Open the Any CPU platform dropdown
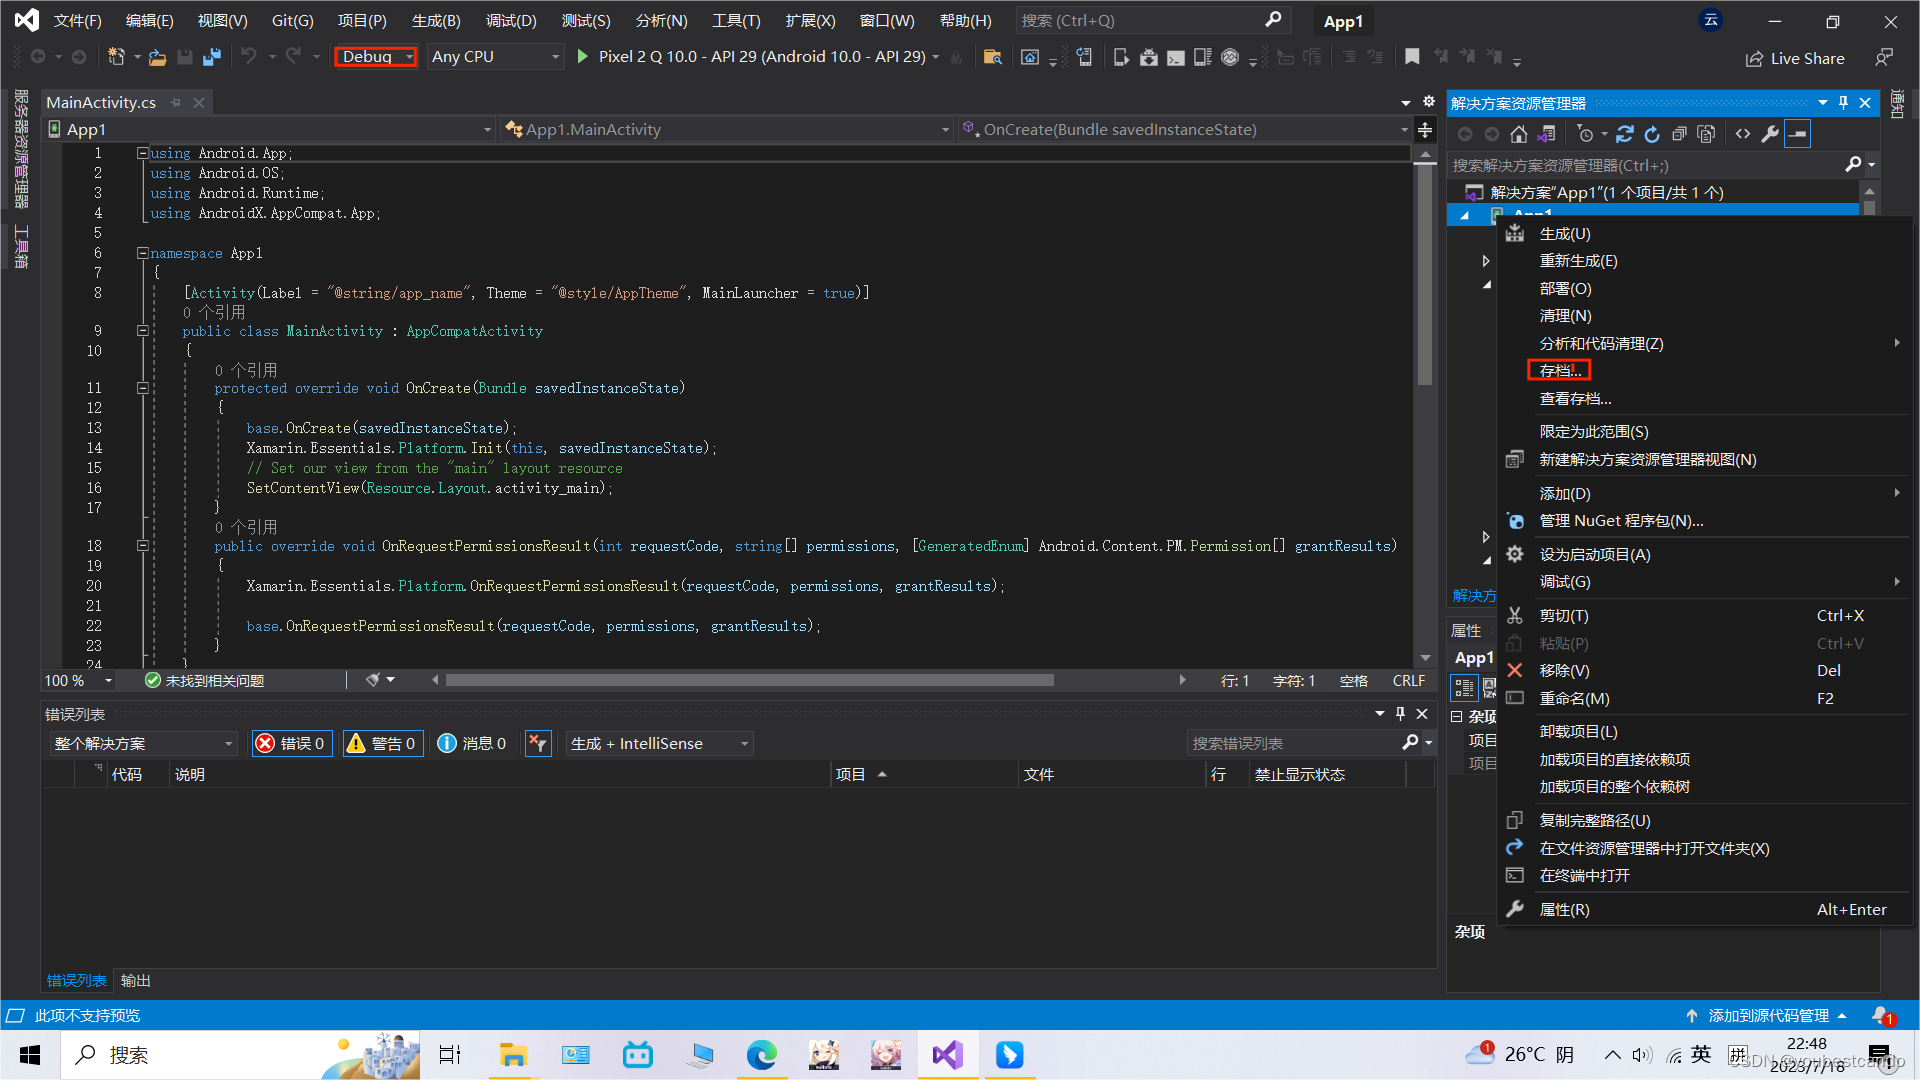1920x1080 pixels. pyautogui.click(x=495, y=57)
